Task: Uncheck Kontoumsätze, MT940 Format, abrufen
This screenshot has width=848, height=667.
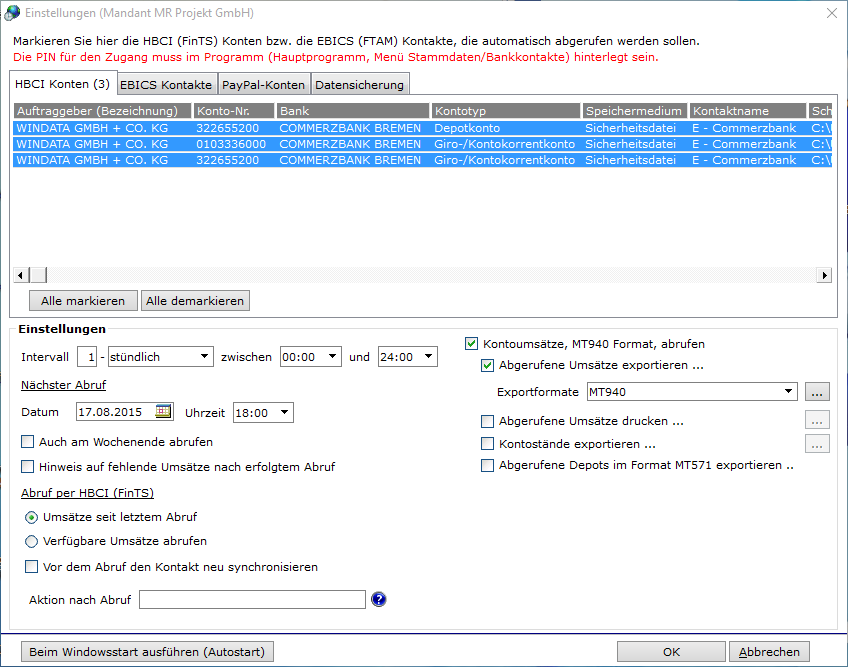Action: (471, 344)
